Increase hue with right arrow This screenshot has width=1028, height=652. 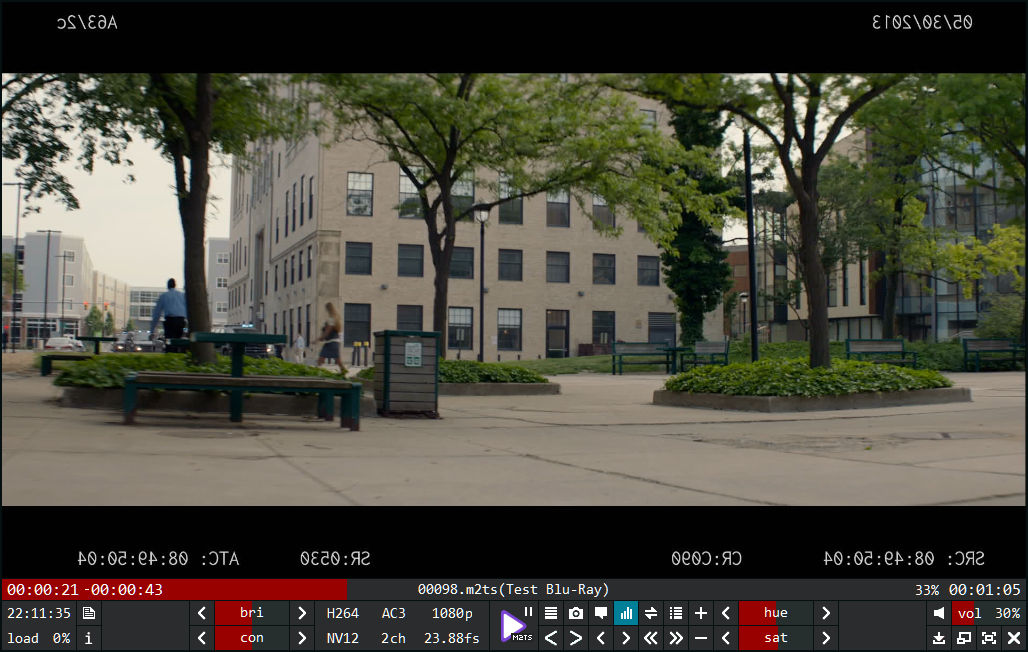(826, 613)
